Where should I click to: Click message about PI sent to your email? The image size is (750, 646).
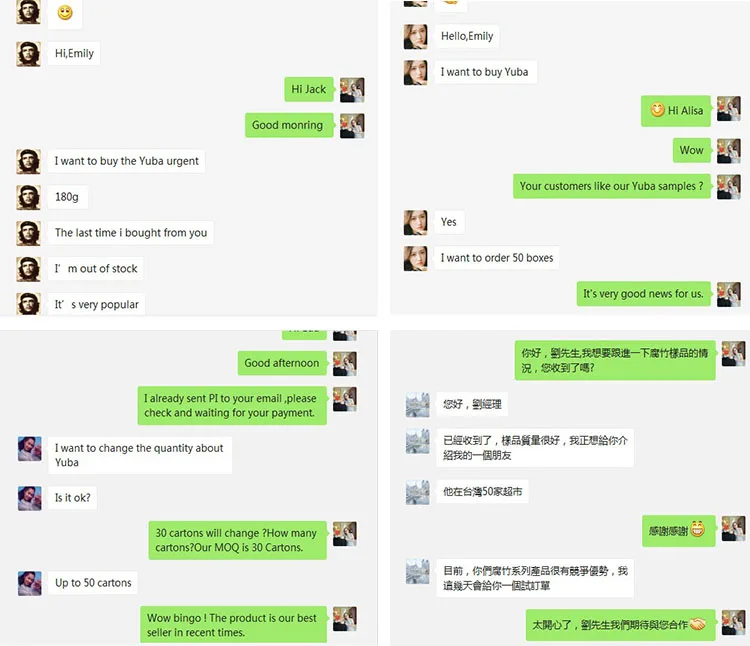click(x=232, y=405)
